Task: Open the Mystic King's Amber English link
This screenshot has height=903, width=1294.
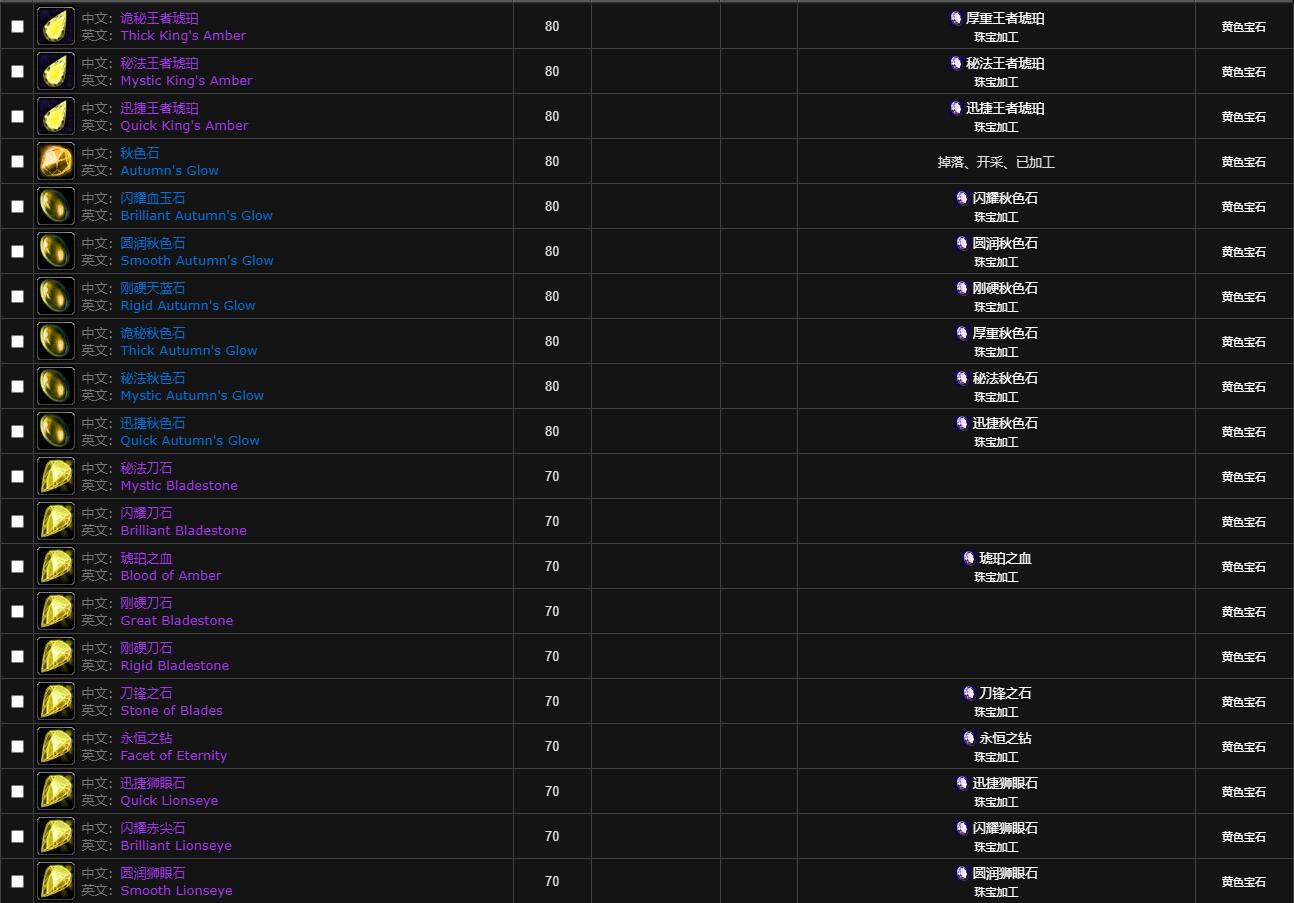Action: [x=186, y=80]
